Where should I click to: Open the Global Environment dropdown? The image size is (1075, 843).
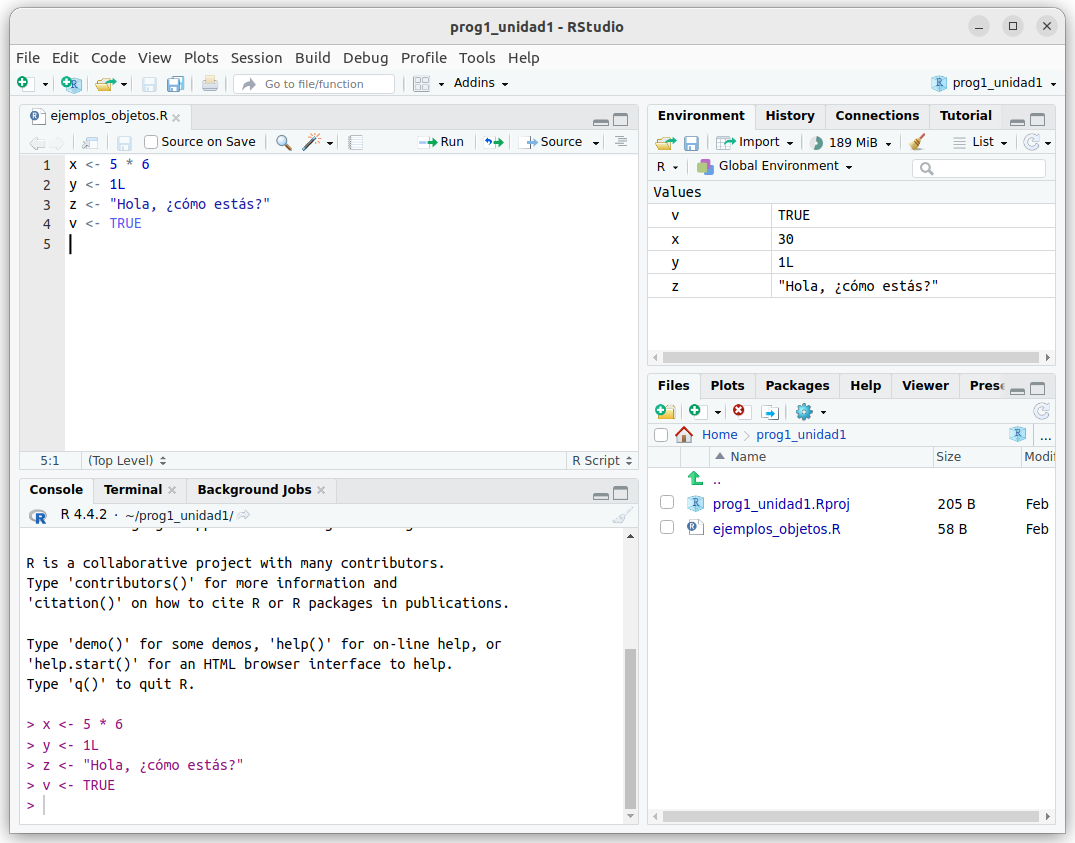(x=775, y=166)
